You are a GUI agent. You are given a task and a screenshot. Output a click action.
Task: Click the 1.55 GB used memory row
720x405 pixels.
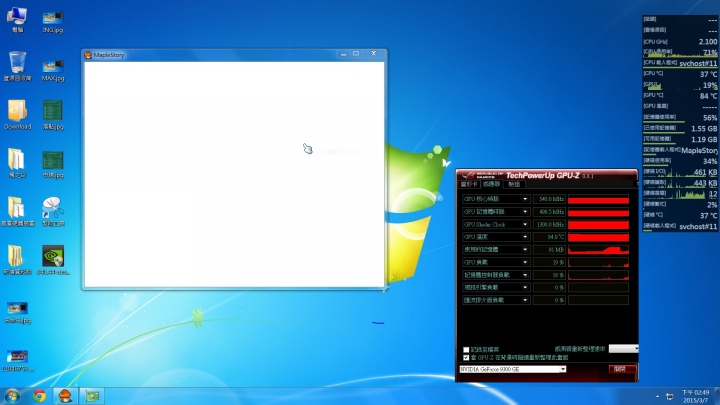pyautogui.click(x=680, y=129)
